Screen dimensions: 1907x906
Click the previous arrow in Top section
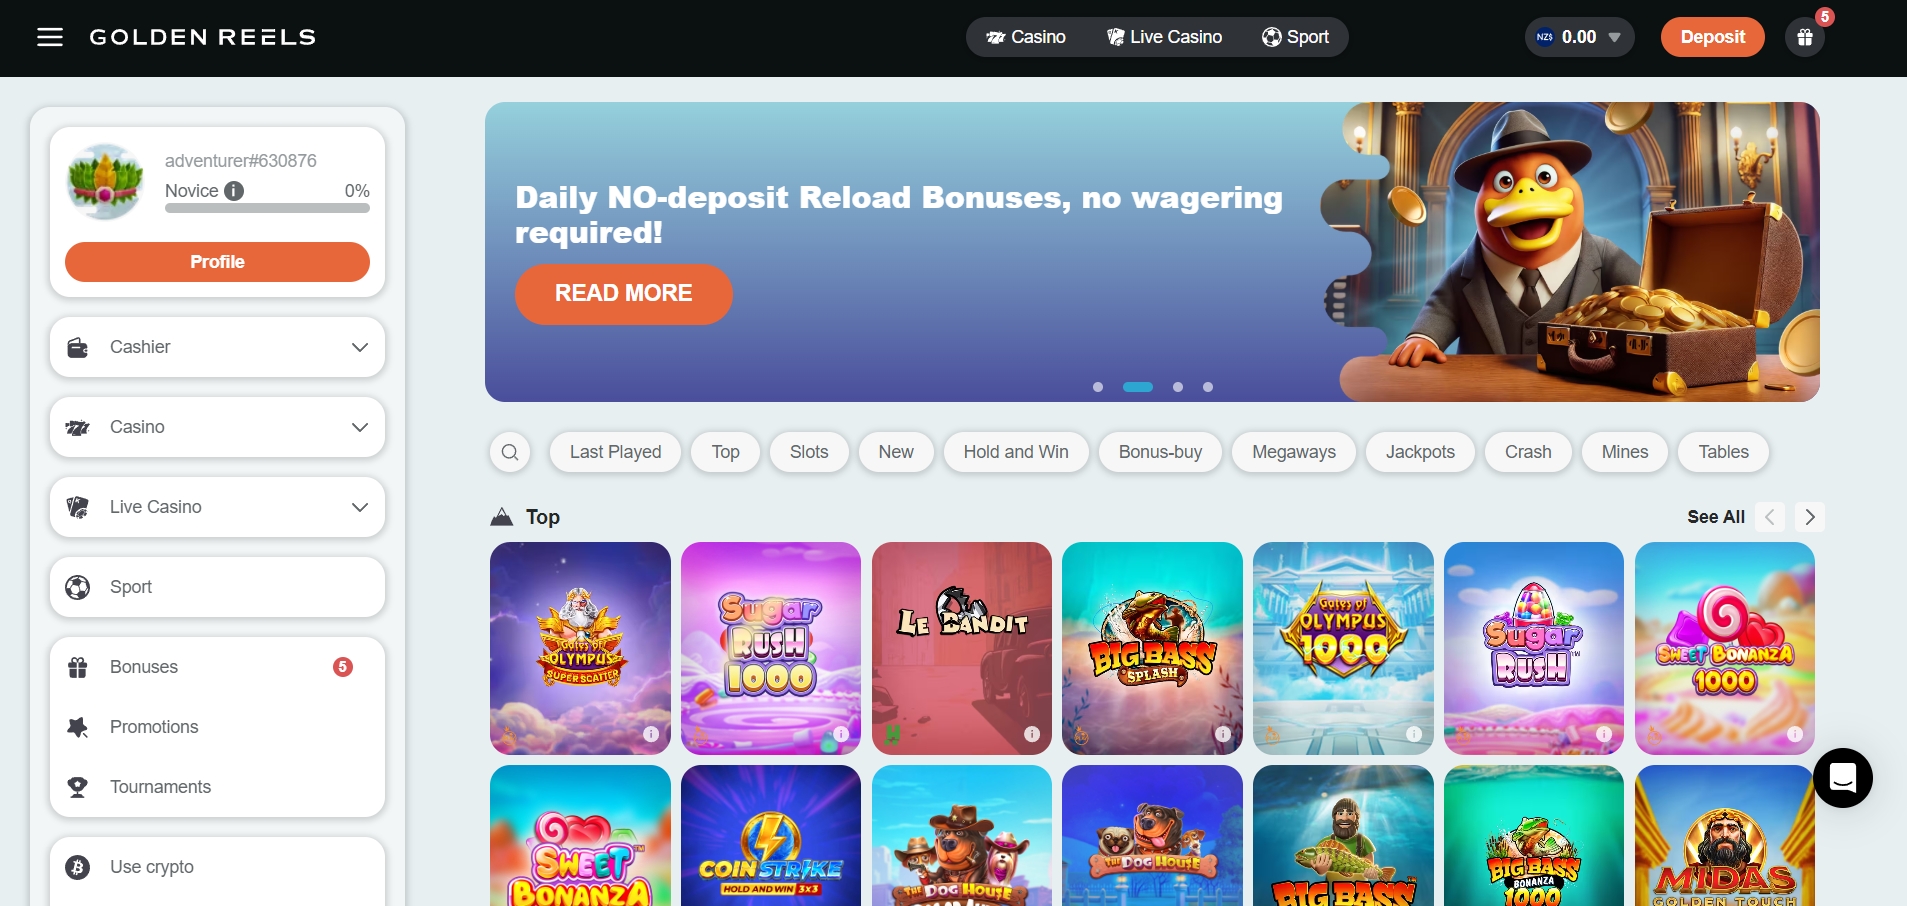(x=1770, y=517)
